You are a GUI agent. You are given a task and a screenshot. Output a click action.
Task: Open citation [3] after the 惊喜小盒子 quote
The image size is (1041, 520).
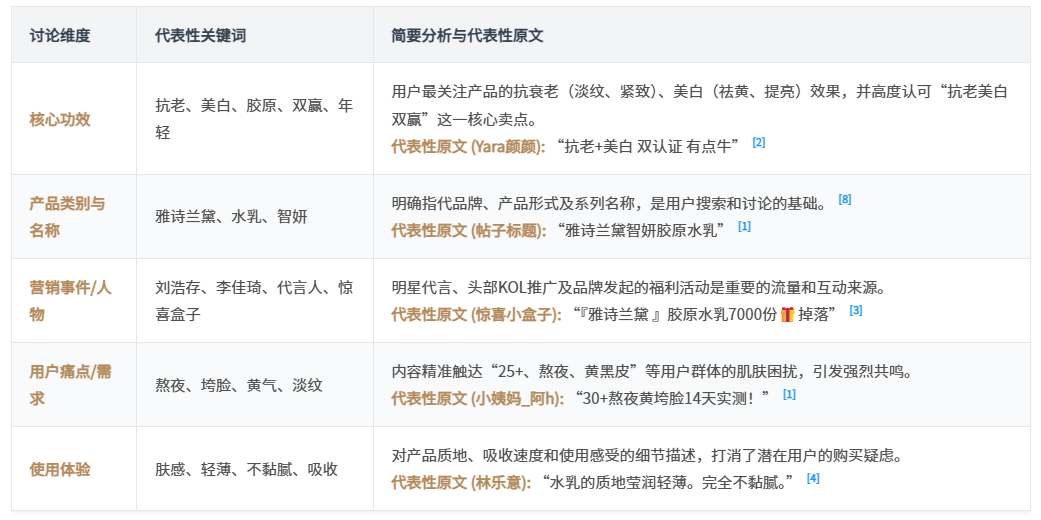coord(856,311)
